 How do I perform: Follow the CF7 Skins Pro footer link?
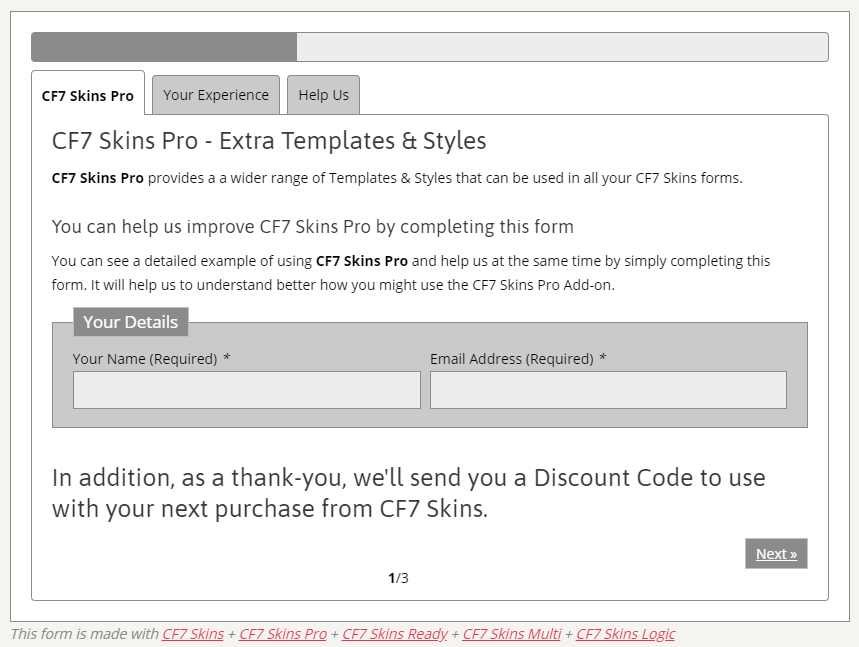(283, 634)
